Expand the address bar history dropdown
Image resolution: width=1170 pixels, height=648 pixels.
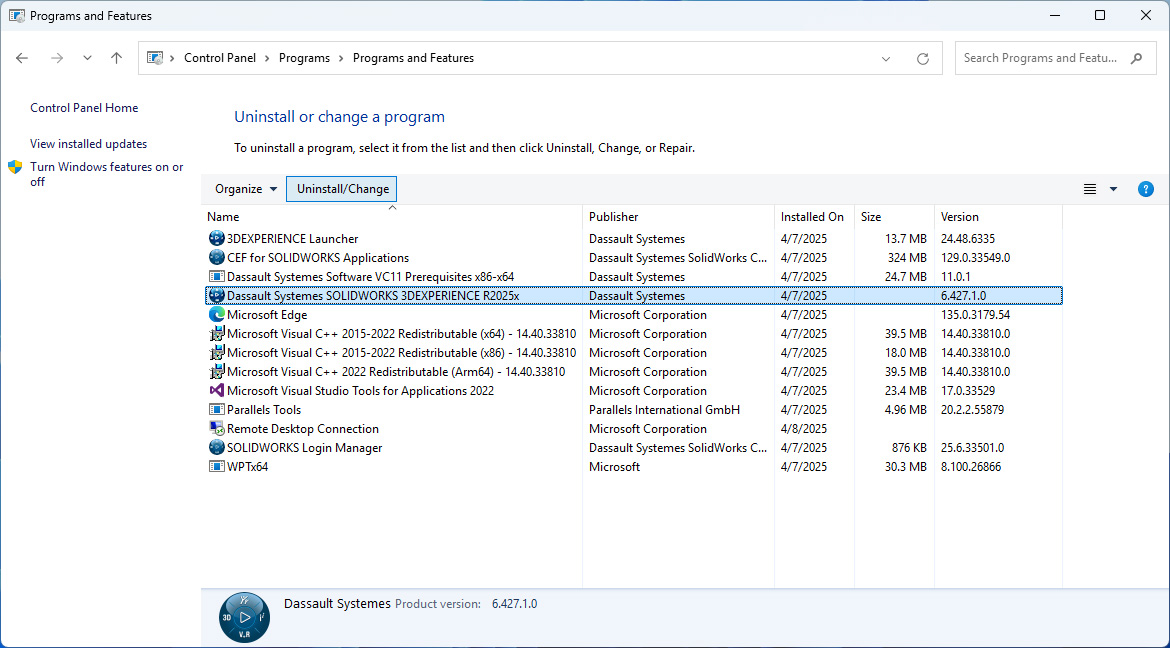[886, 59]
